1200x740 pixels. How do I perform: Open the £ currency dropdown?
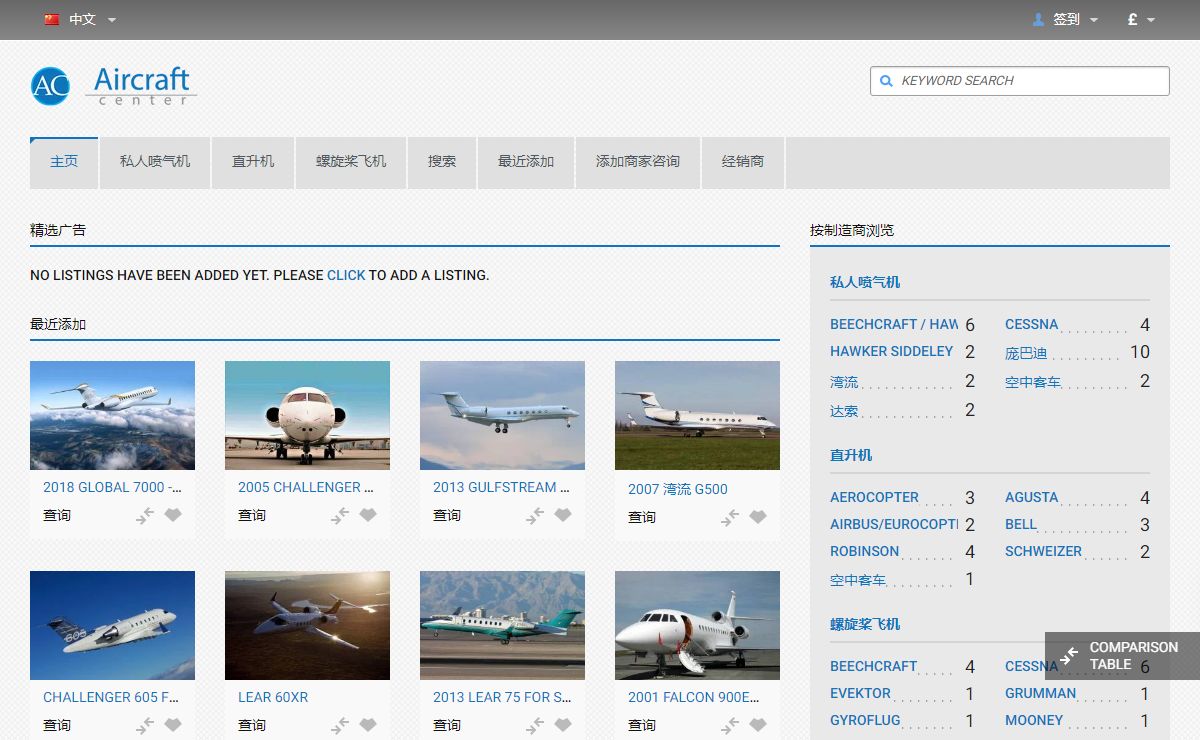tap(1141, 19)
